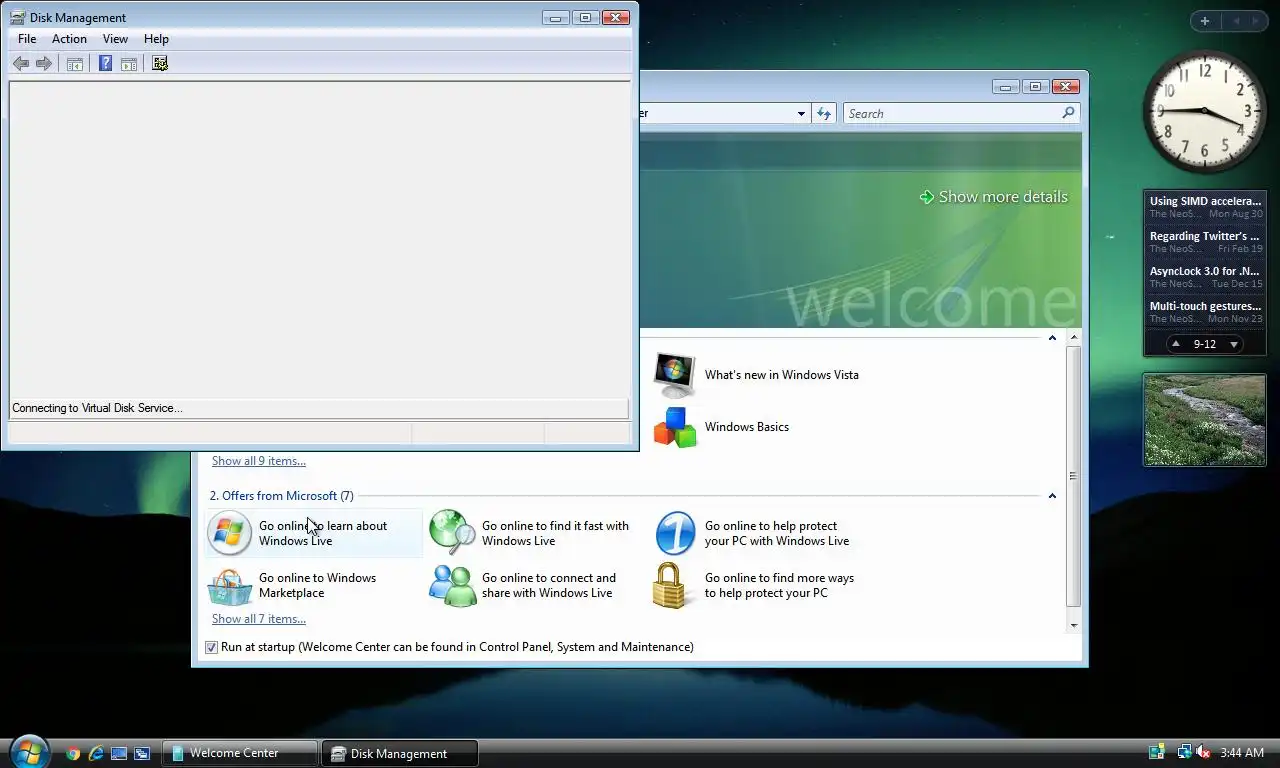Viewport: 1280px width, 768px height.
Task: Click Connecting to Virtual Disk Service status text
Action: coord(98,408)
